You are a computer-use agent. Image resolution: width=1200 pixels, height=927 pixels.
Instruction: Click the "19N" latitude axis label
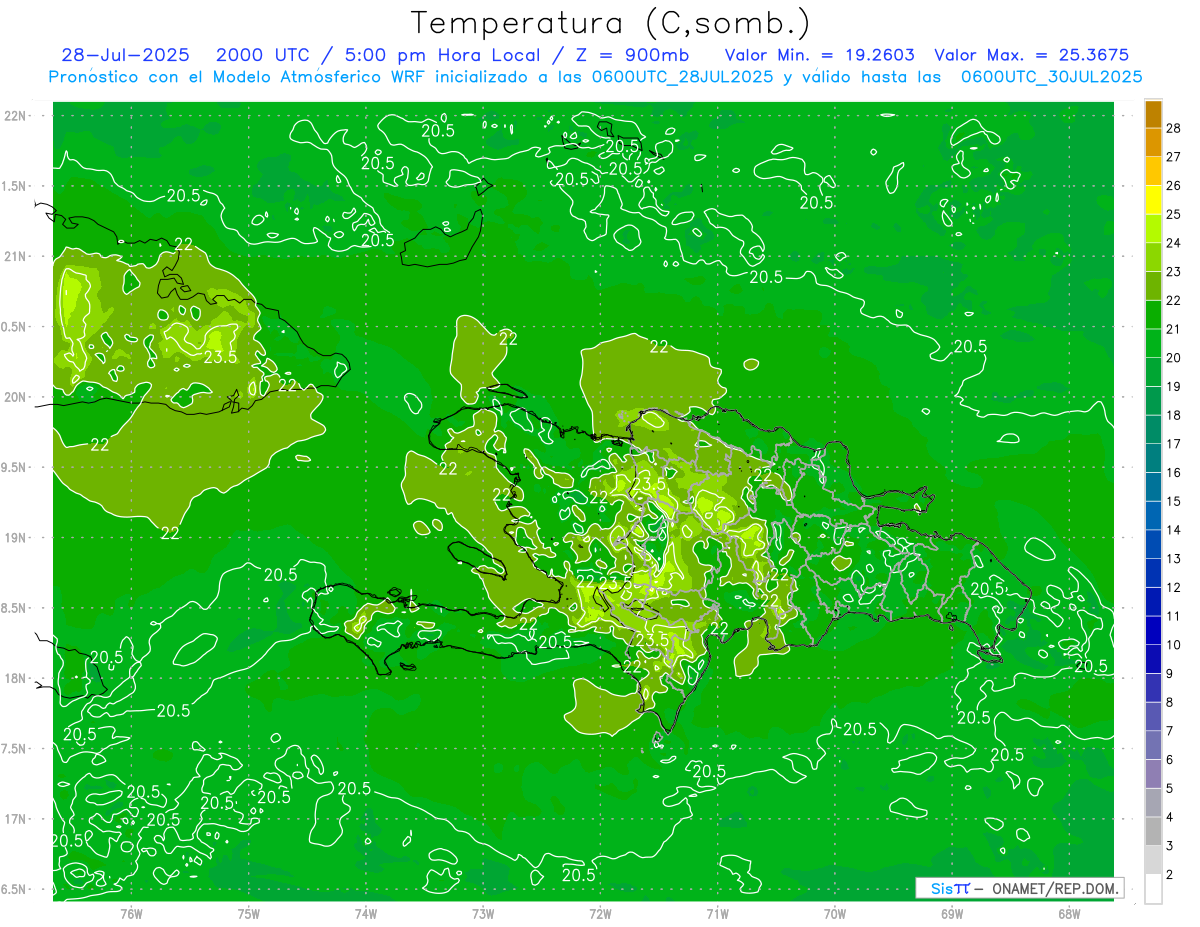tap(17, 538)
